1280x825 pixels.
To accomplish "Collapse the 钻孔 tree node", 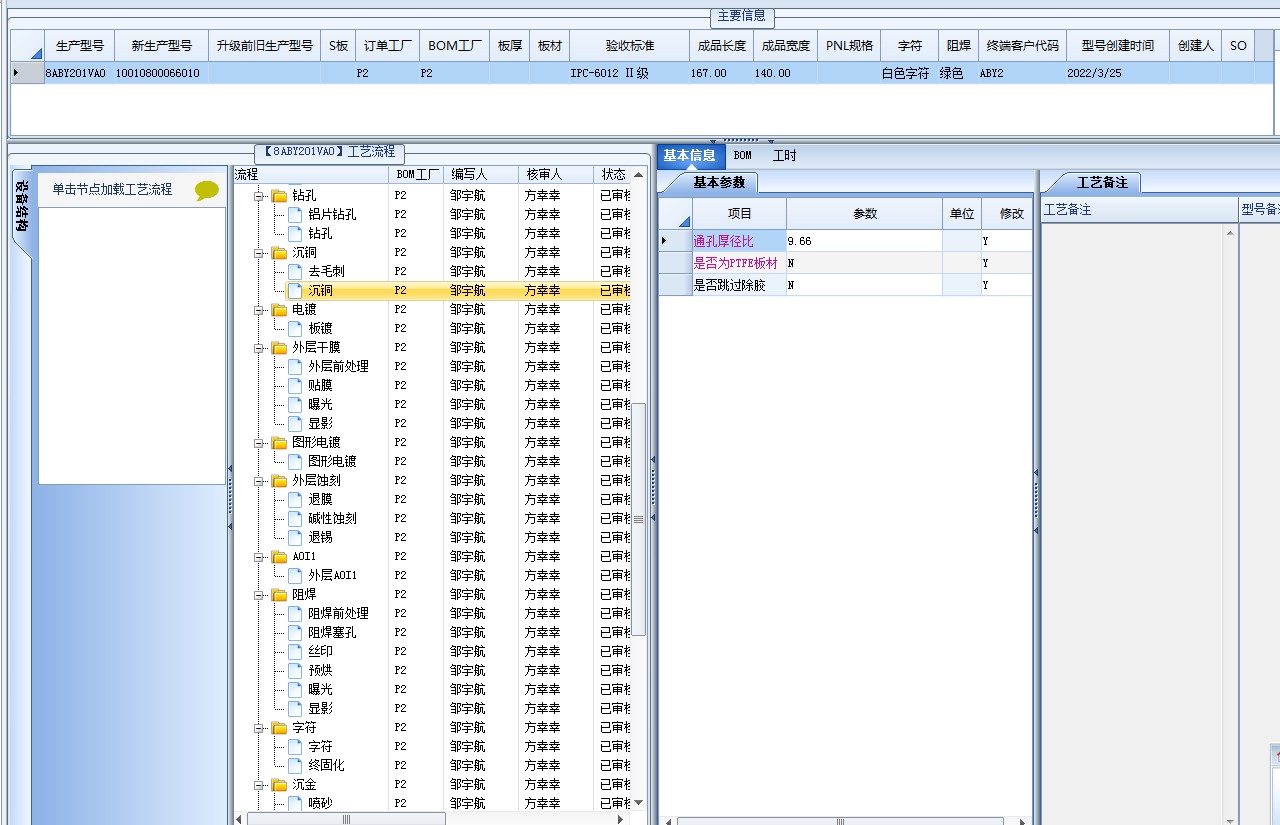I will (x=259, y=196).
